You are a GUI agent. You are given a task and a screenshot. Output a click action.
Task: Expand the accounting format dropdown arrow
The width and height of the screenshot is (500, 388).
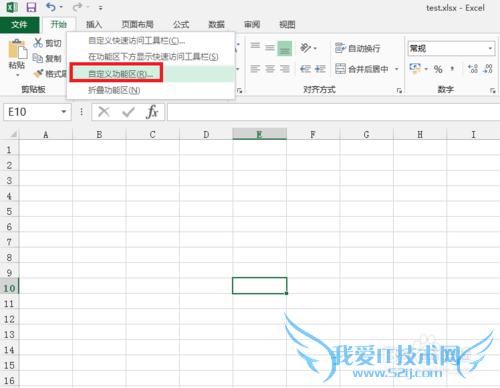(x=426, y=69)
